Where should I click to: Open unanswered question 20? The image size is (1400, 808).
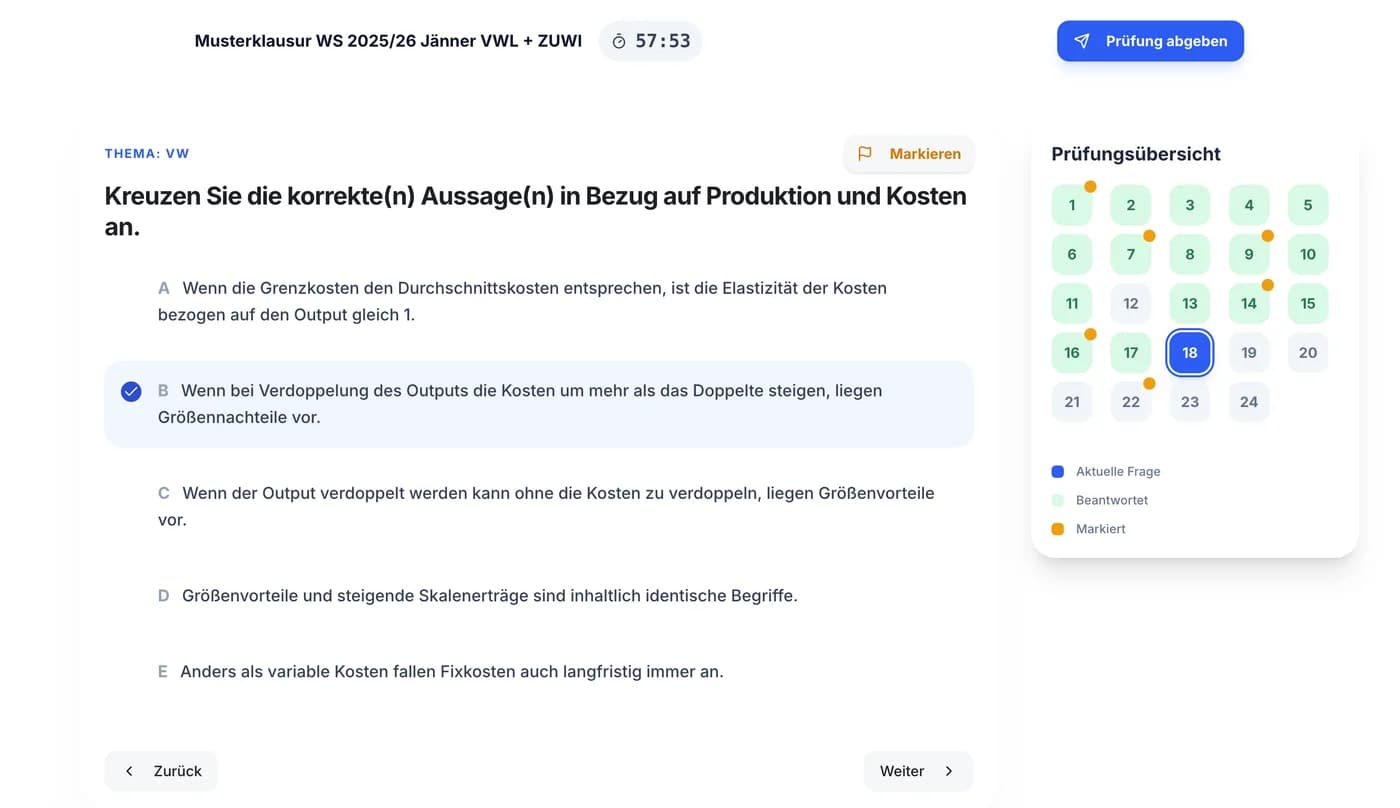coord(1308,352)
